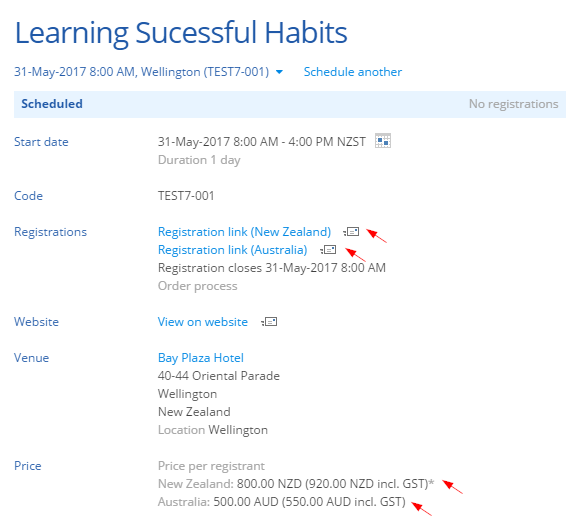
Task: Click the calendar icon beside start date
Action: (x=383, y=141)
